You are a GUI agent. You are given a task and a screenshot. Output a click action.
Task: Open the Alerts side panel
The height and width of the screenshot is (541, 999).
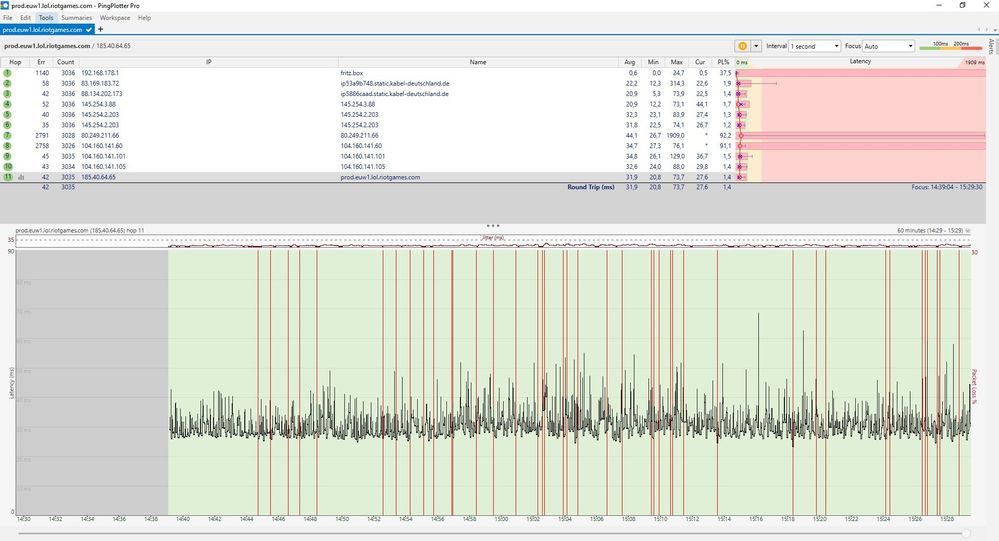[x=992, y=48]
